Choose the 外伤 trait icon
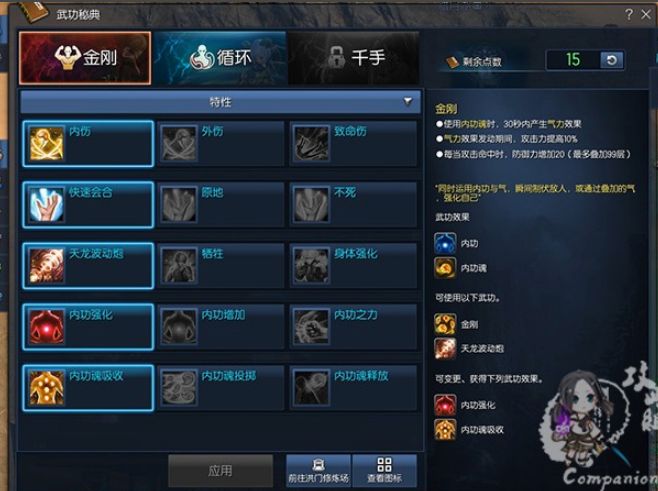The width and height of the screenshot is (658, 491). click(179, 144)
